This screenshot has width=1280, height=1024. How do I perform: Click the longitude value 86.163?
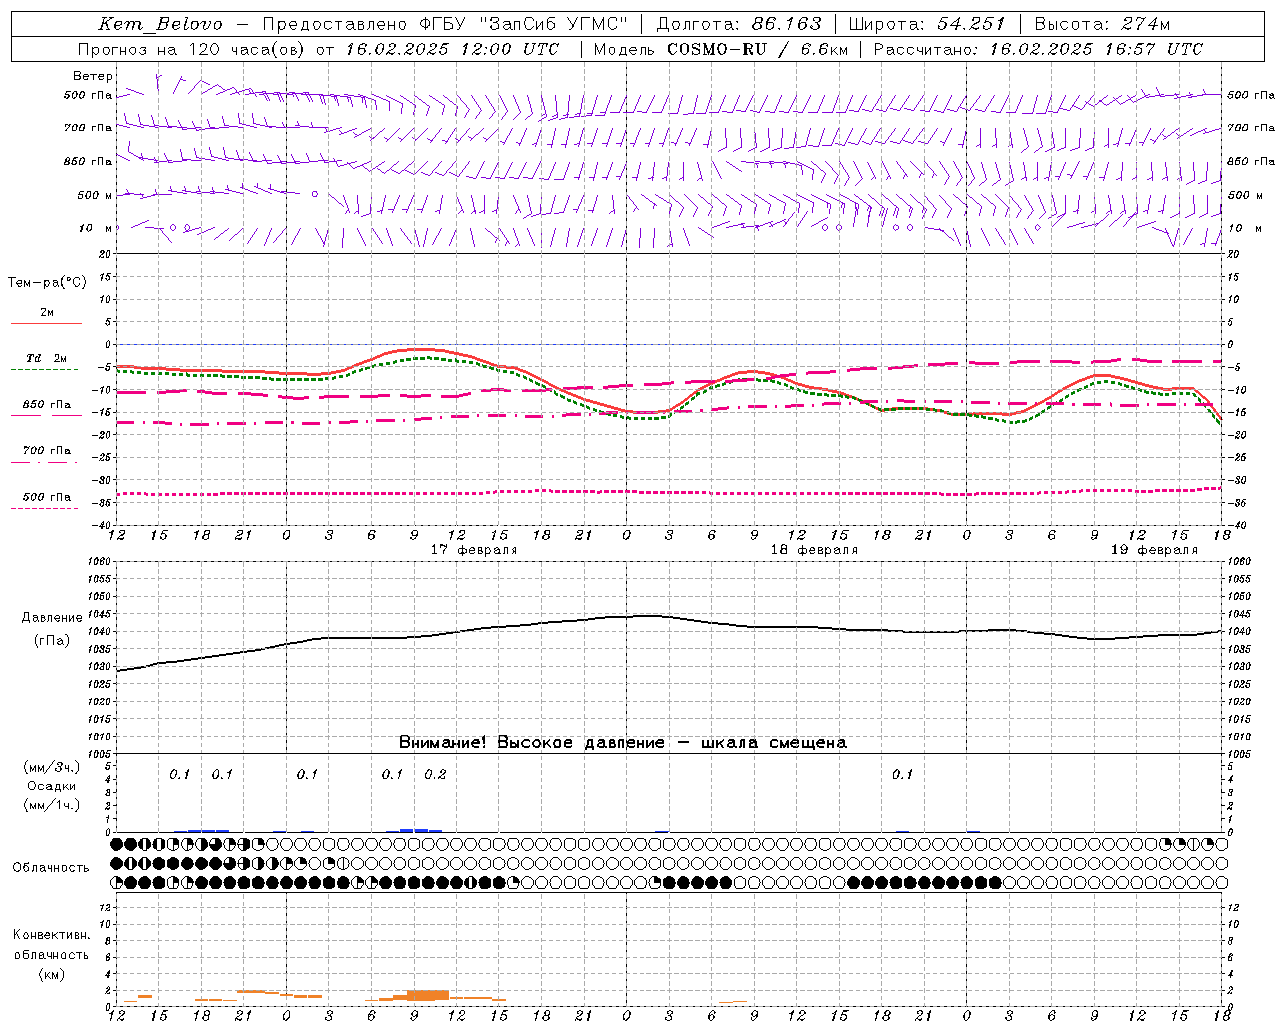tap(786, 24)
